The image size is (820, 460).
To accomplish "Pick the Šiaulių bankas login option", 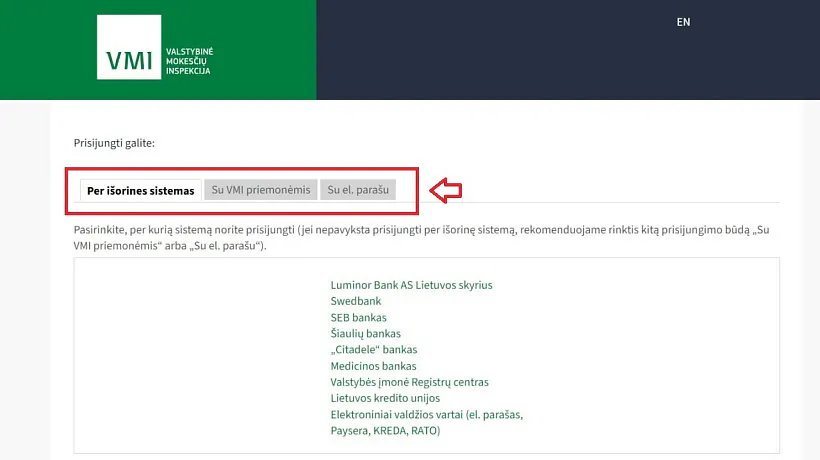I will click(365, 333).
